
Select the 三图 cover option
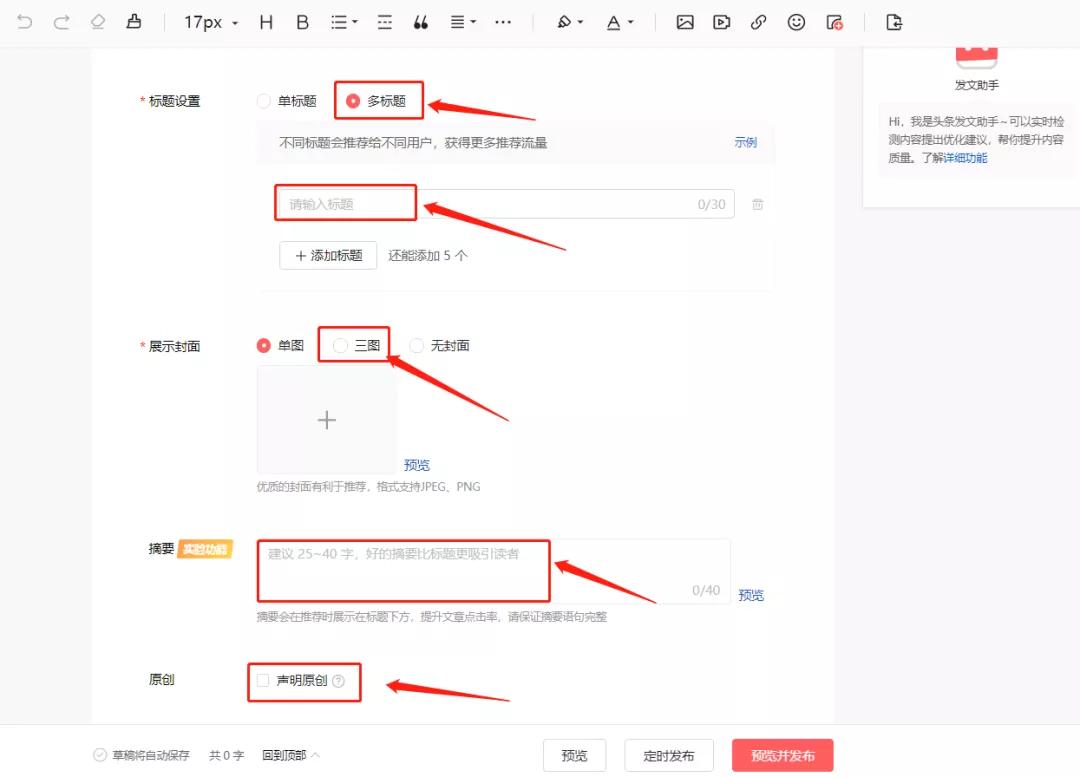tap(340, 344)
